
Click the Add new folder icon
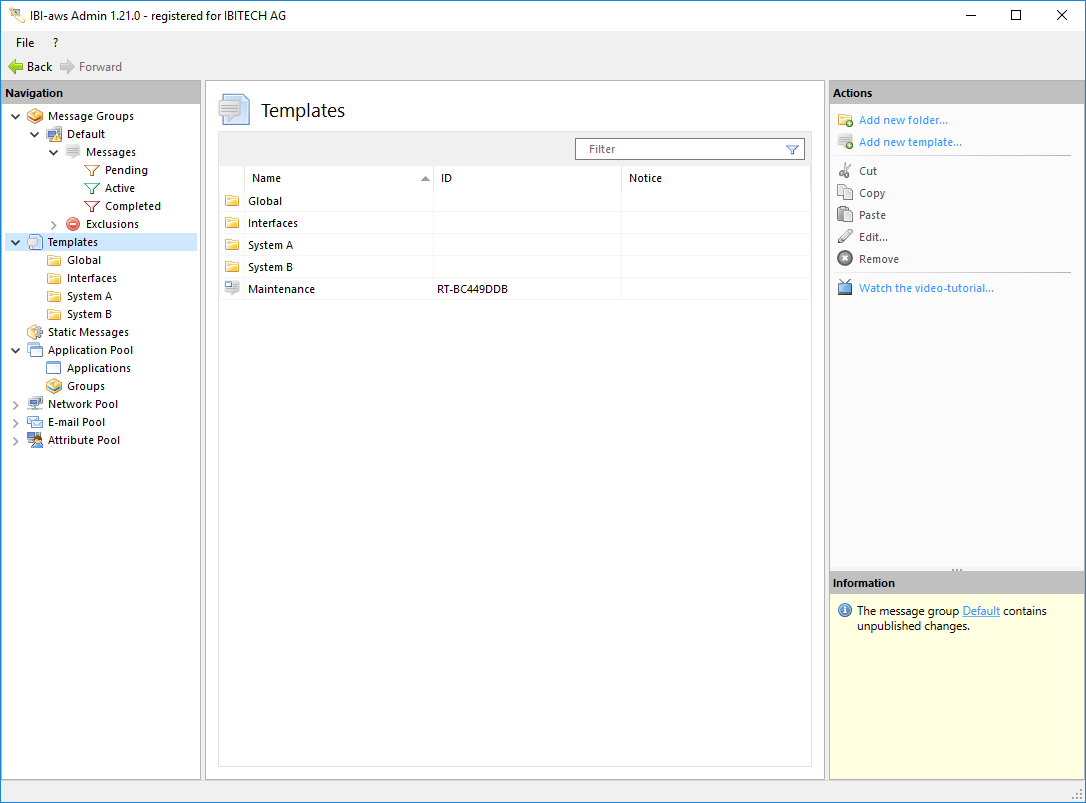point(845,120)
